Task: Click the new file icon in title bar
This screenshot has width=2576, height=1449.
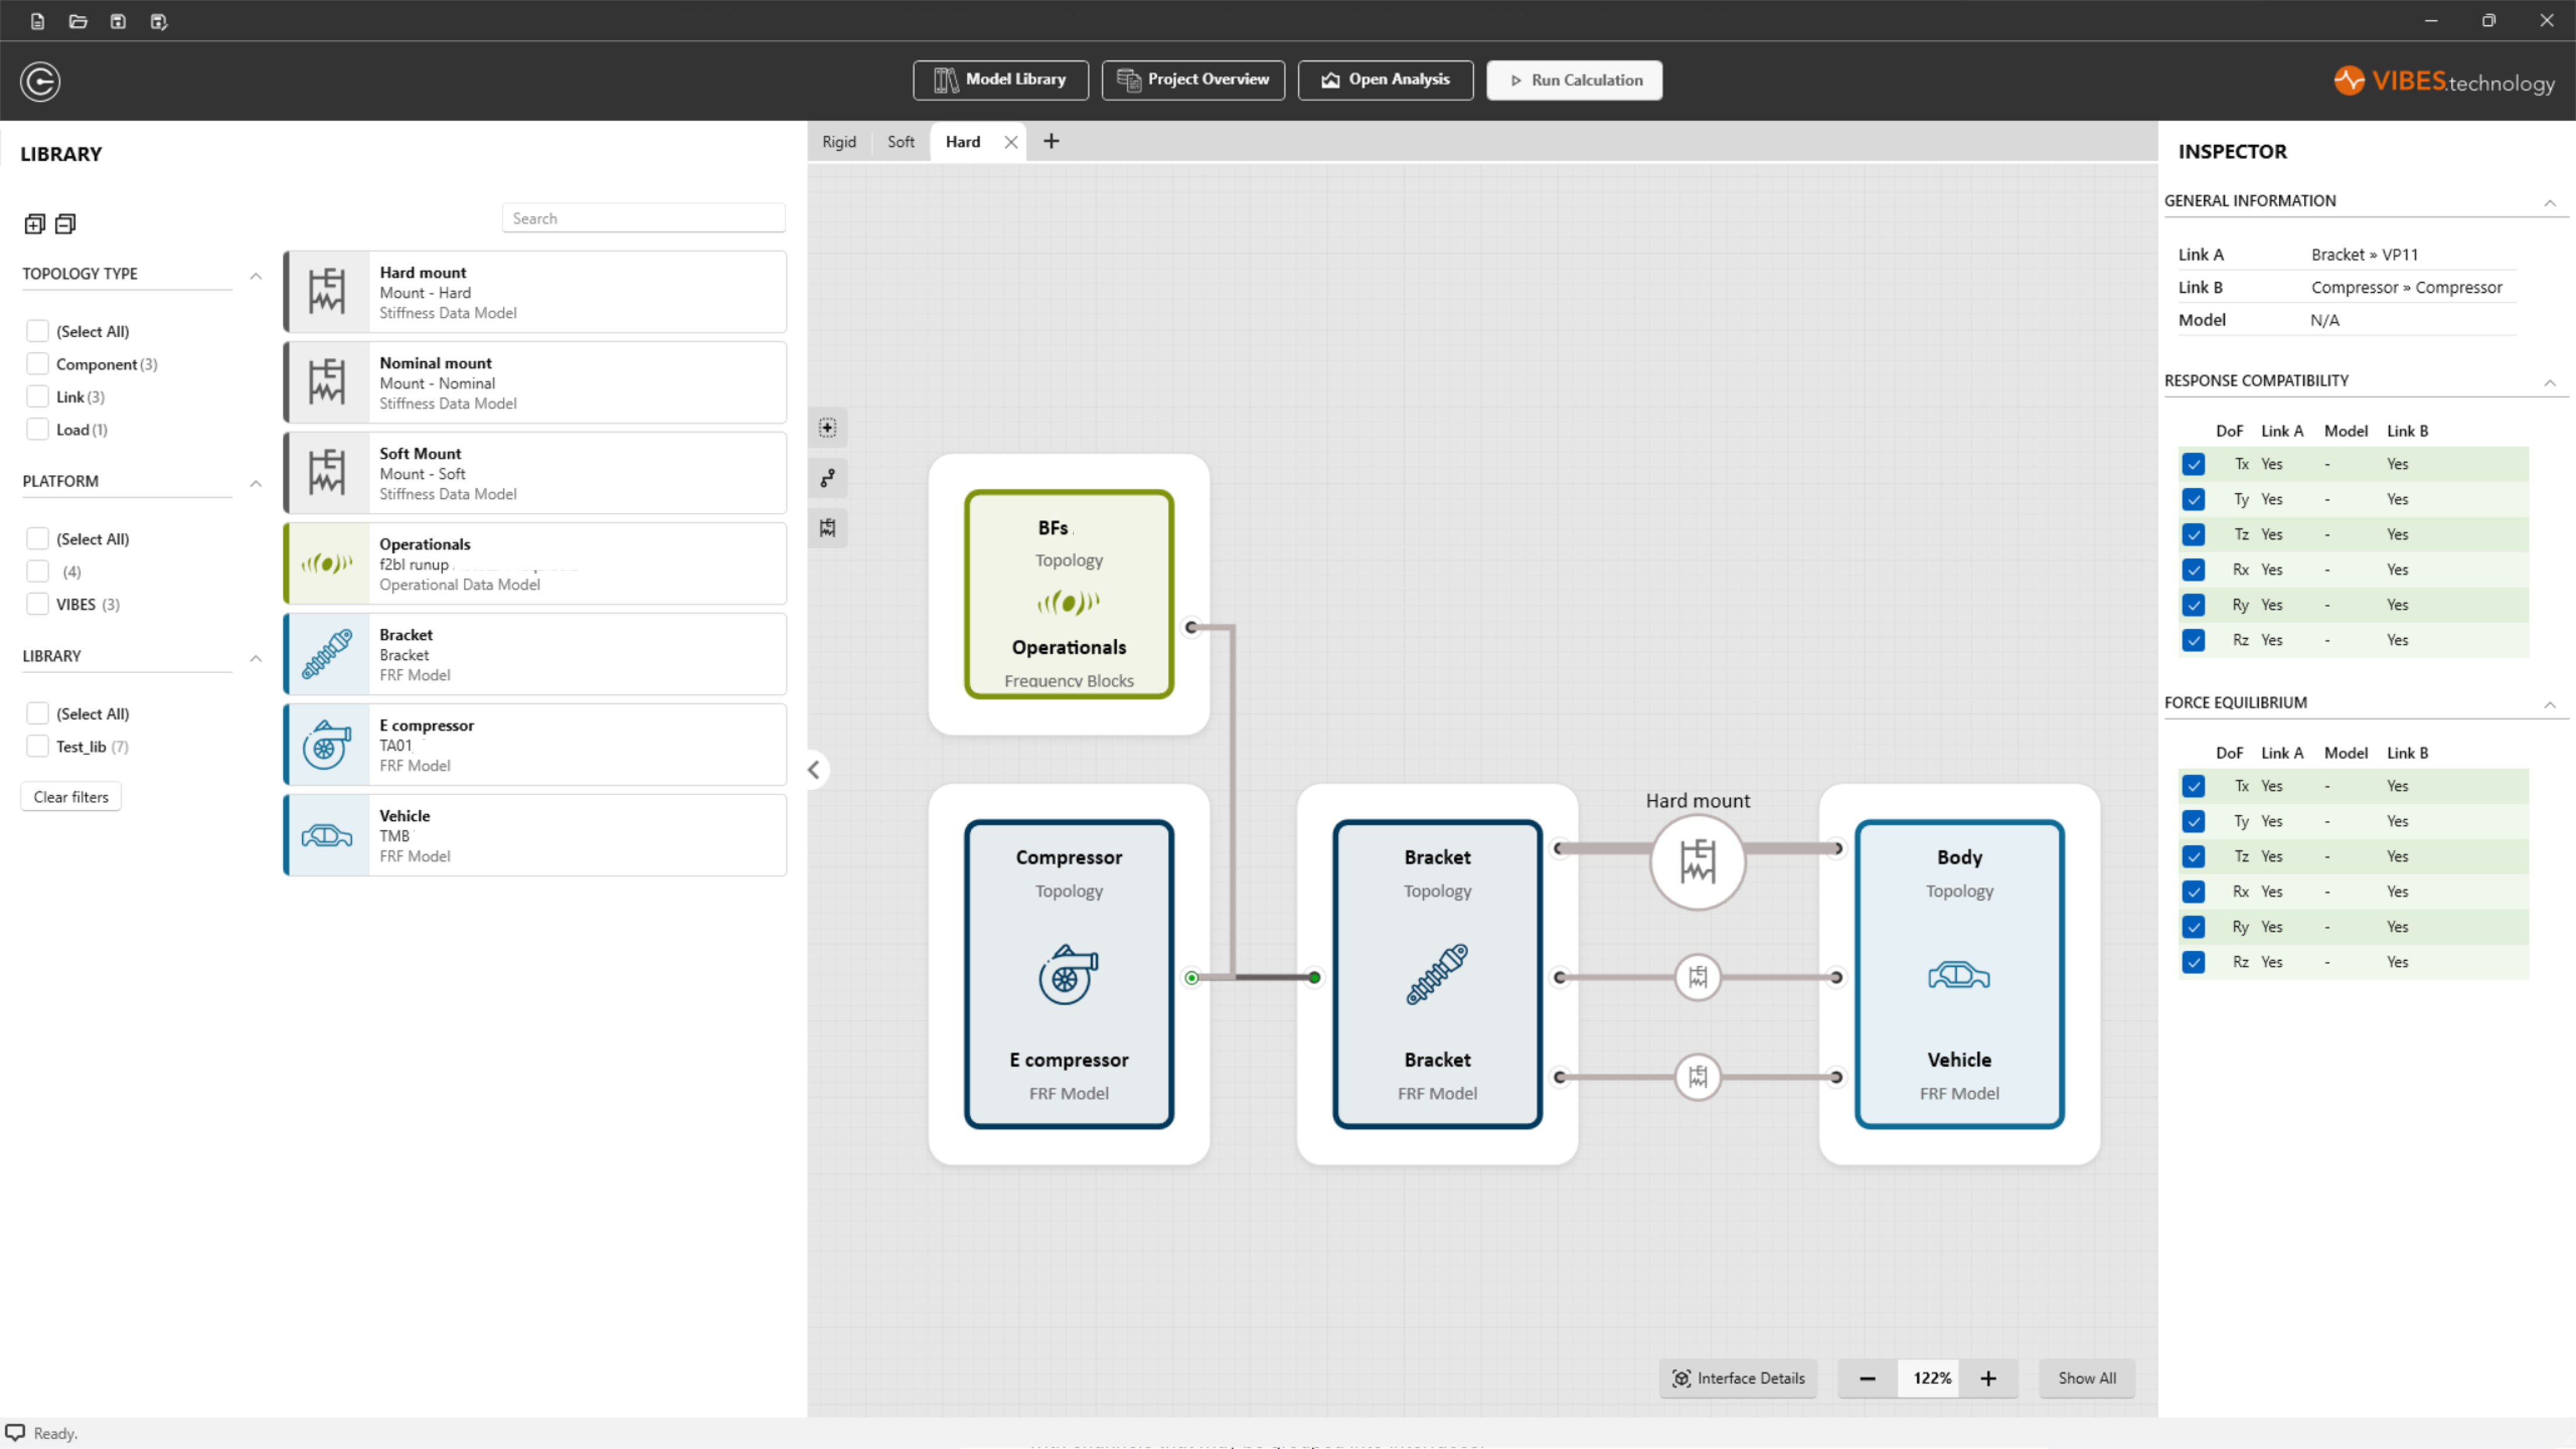Action: pos(37,21)
